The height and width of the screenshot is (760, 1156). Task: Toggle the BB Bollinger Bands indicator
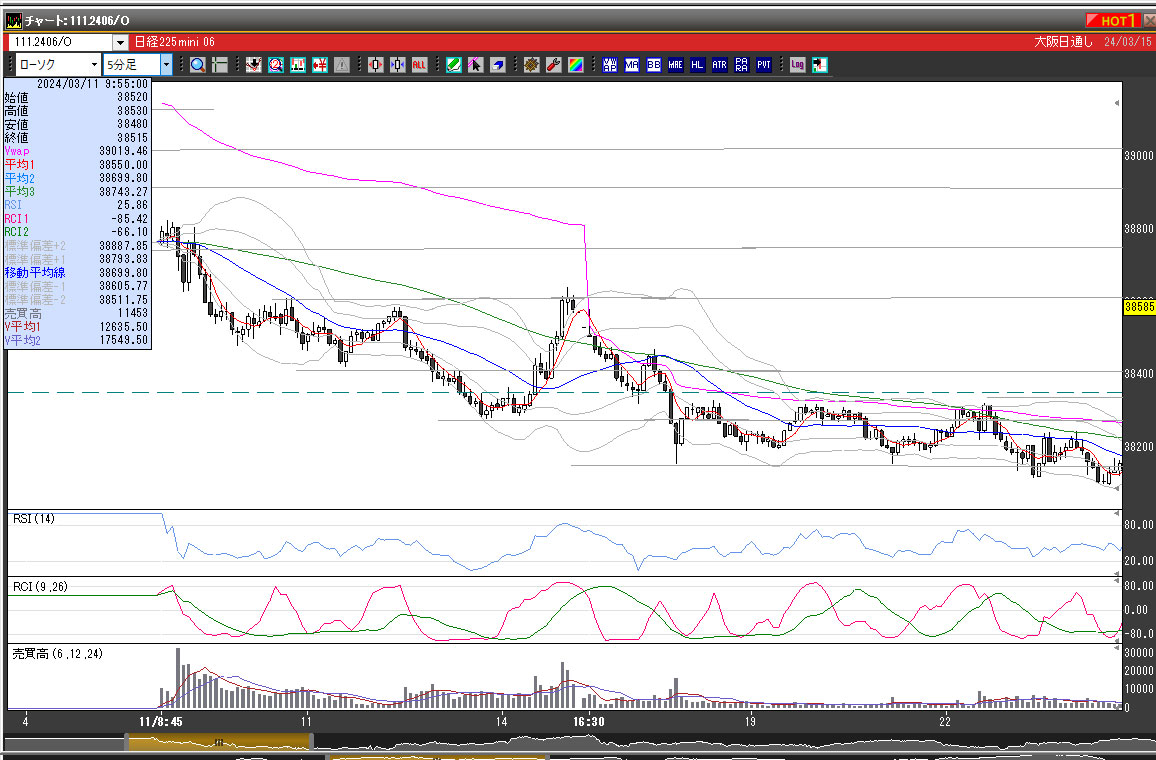click(654, 65)
